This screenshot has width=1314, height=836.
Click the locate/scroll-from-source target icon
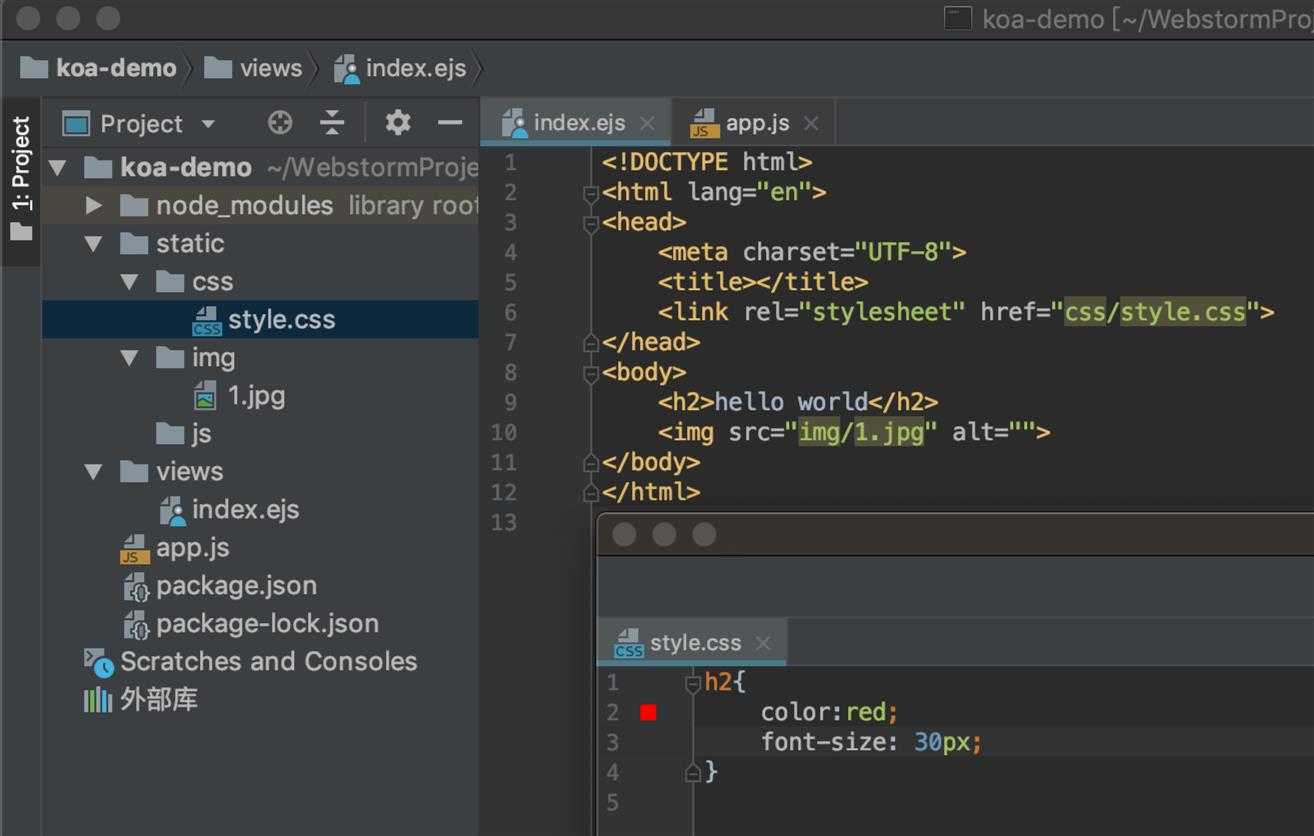coord(280,123)
